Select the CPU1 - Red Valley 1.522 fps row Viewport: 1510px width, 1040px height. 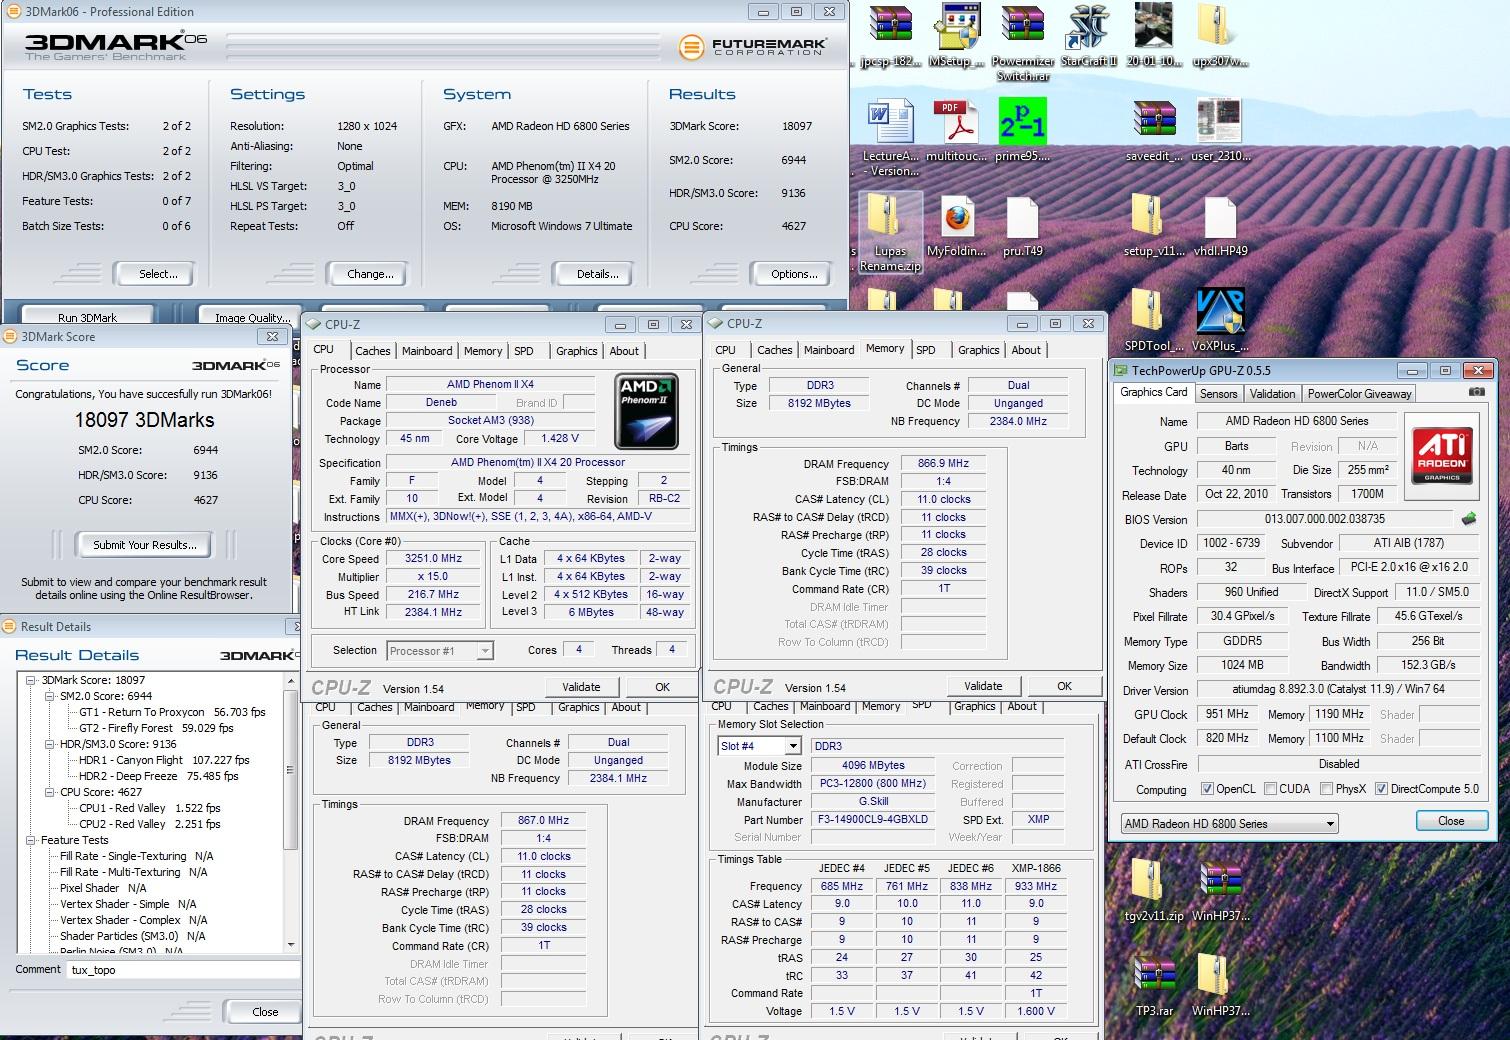click(x=150, y=808)
